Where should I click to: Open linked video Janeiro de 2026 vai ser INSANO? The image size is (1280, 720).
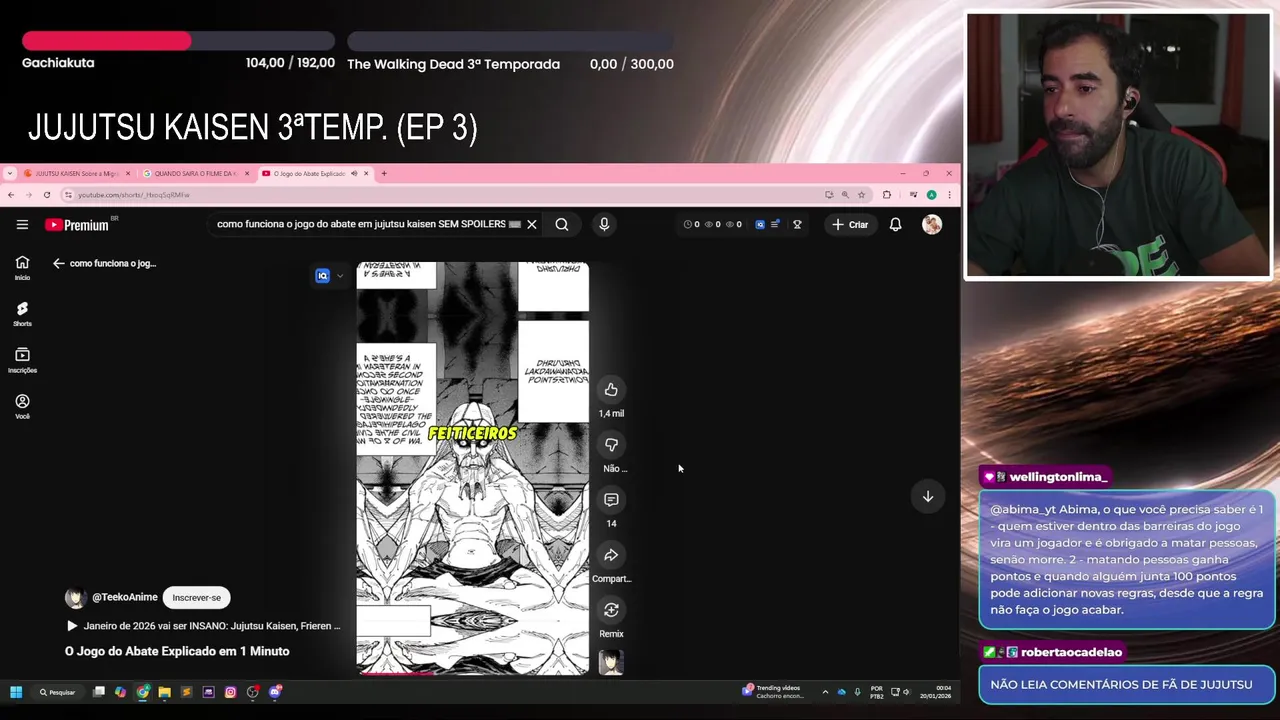coord(203,626)
